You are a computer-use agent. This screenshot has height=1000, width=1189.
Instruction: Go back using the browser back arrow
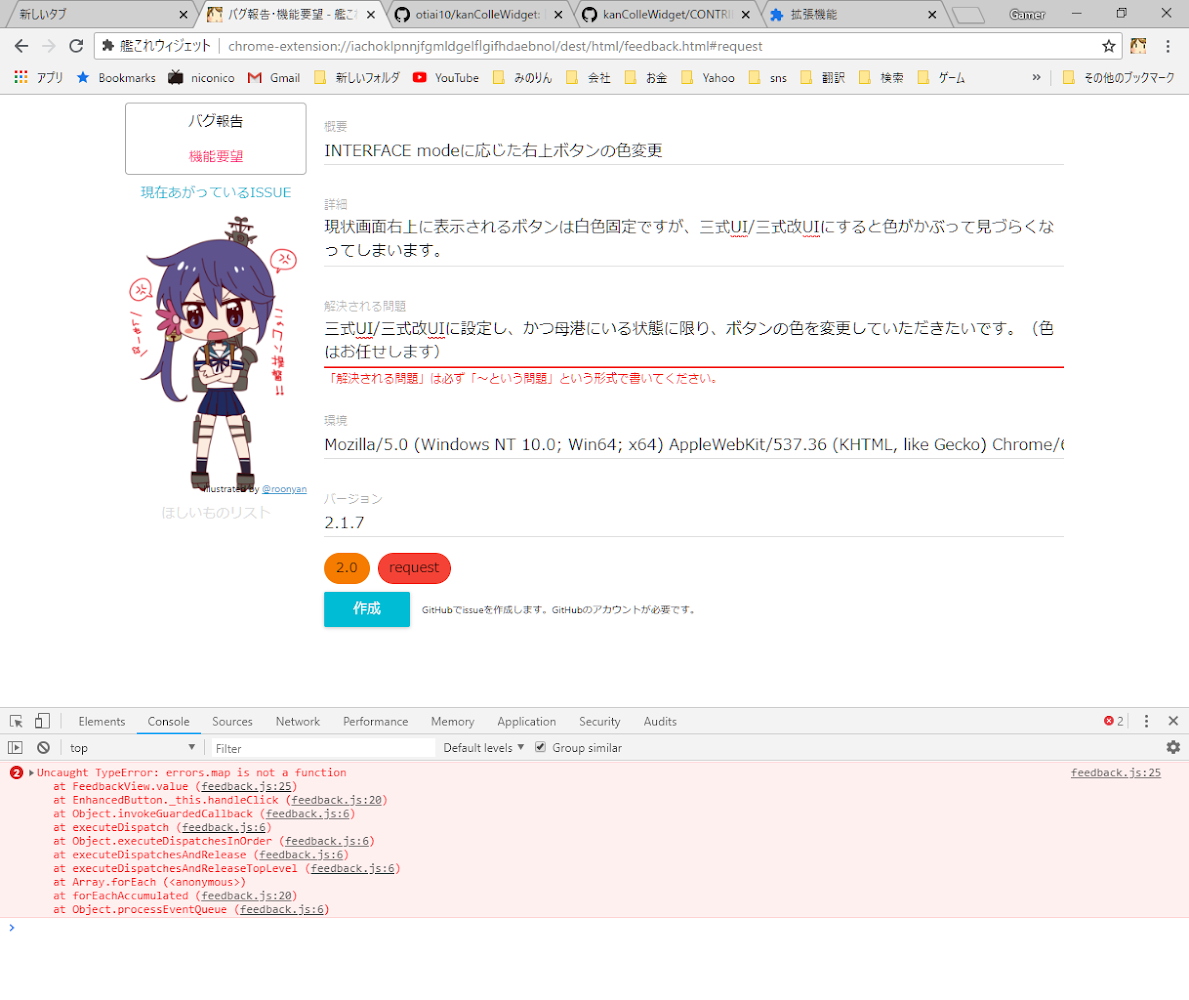(x=21, y=46)
